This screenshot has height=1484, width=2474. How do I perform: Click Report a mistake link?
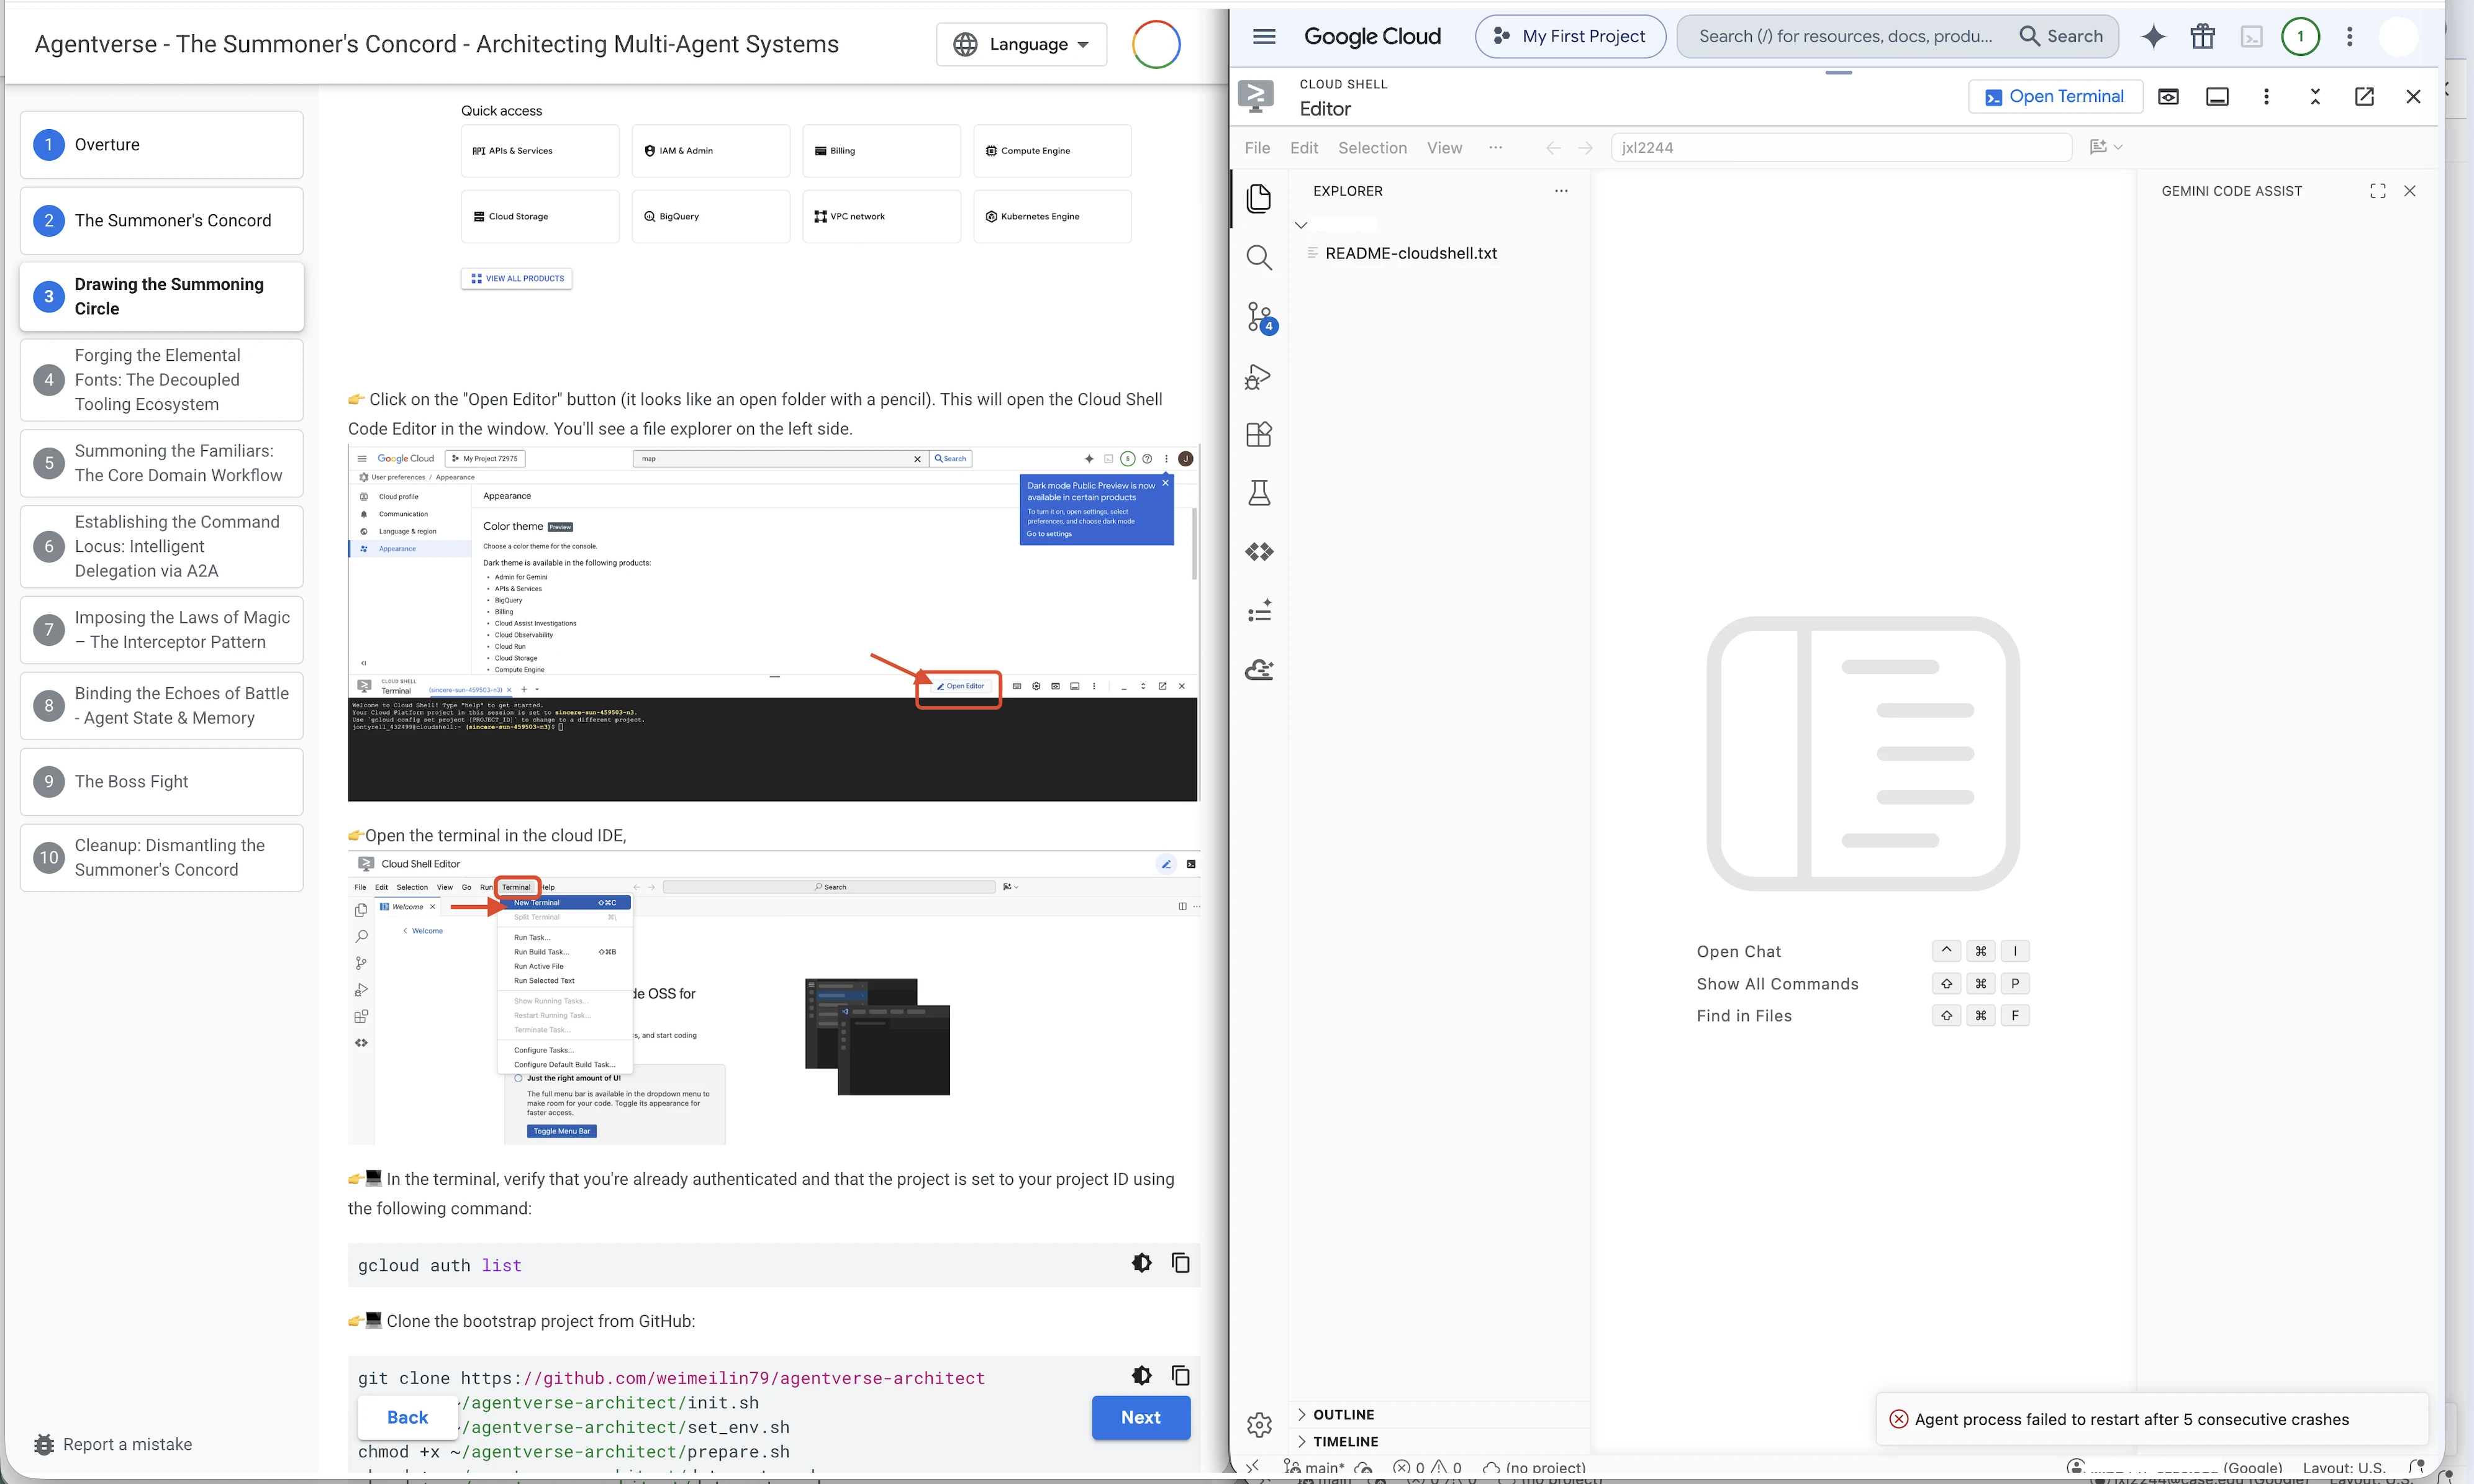point(112,1444)
